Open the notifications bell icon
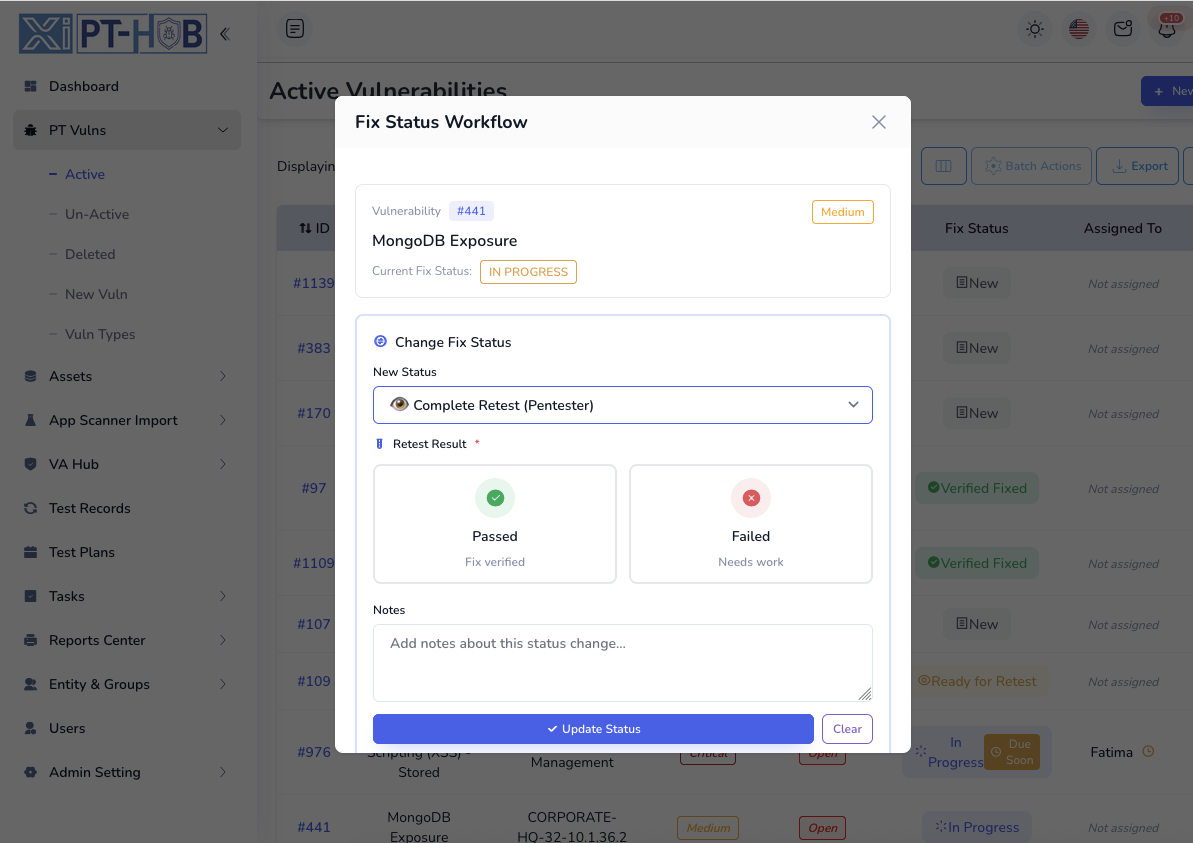Screen dimensions: 1193x843 point(1166,29)
